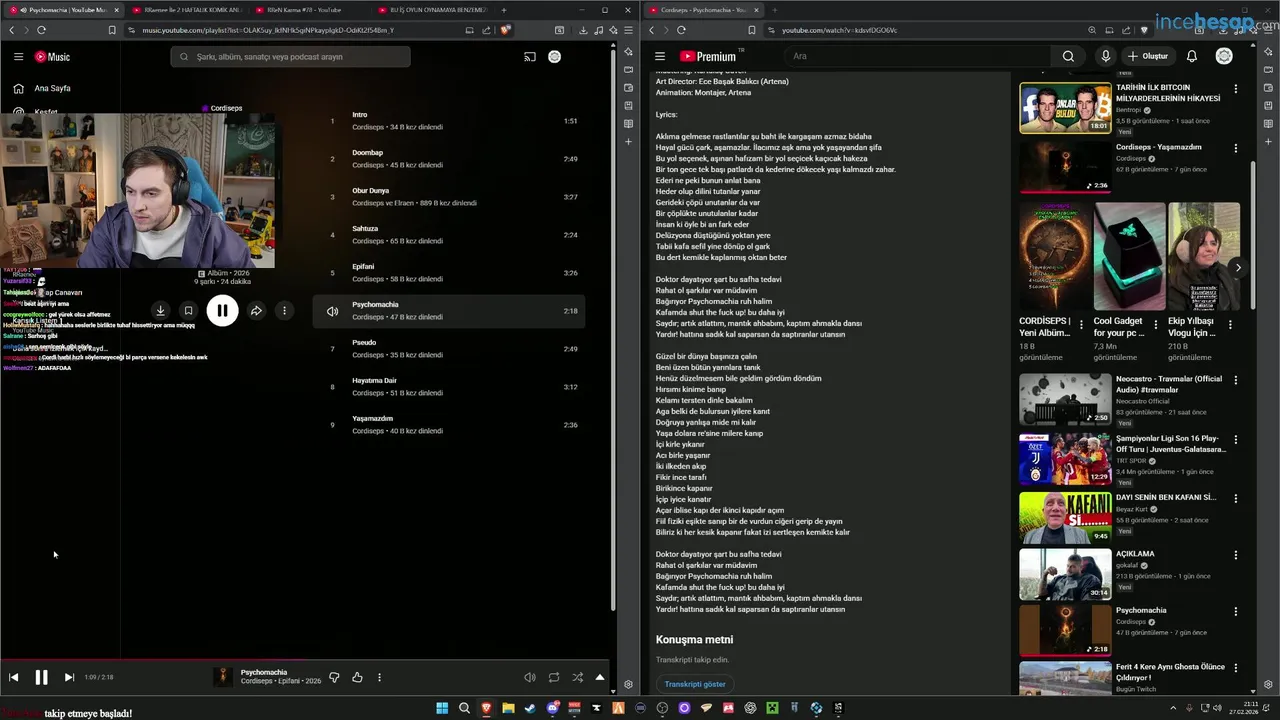The width and height of the screenshot is (1280, 720).
Task: Open Steam from the taskbar
Action: (530, 708)
